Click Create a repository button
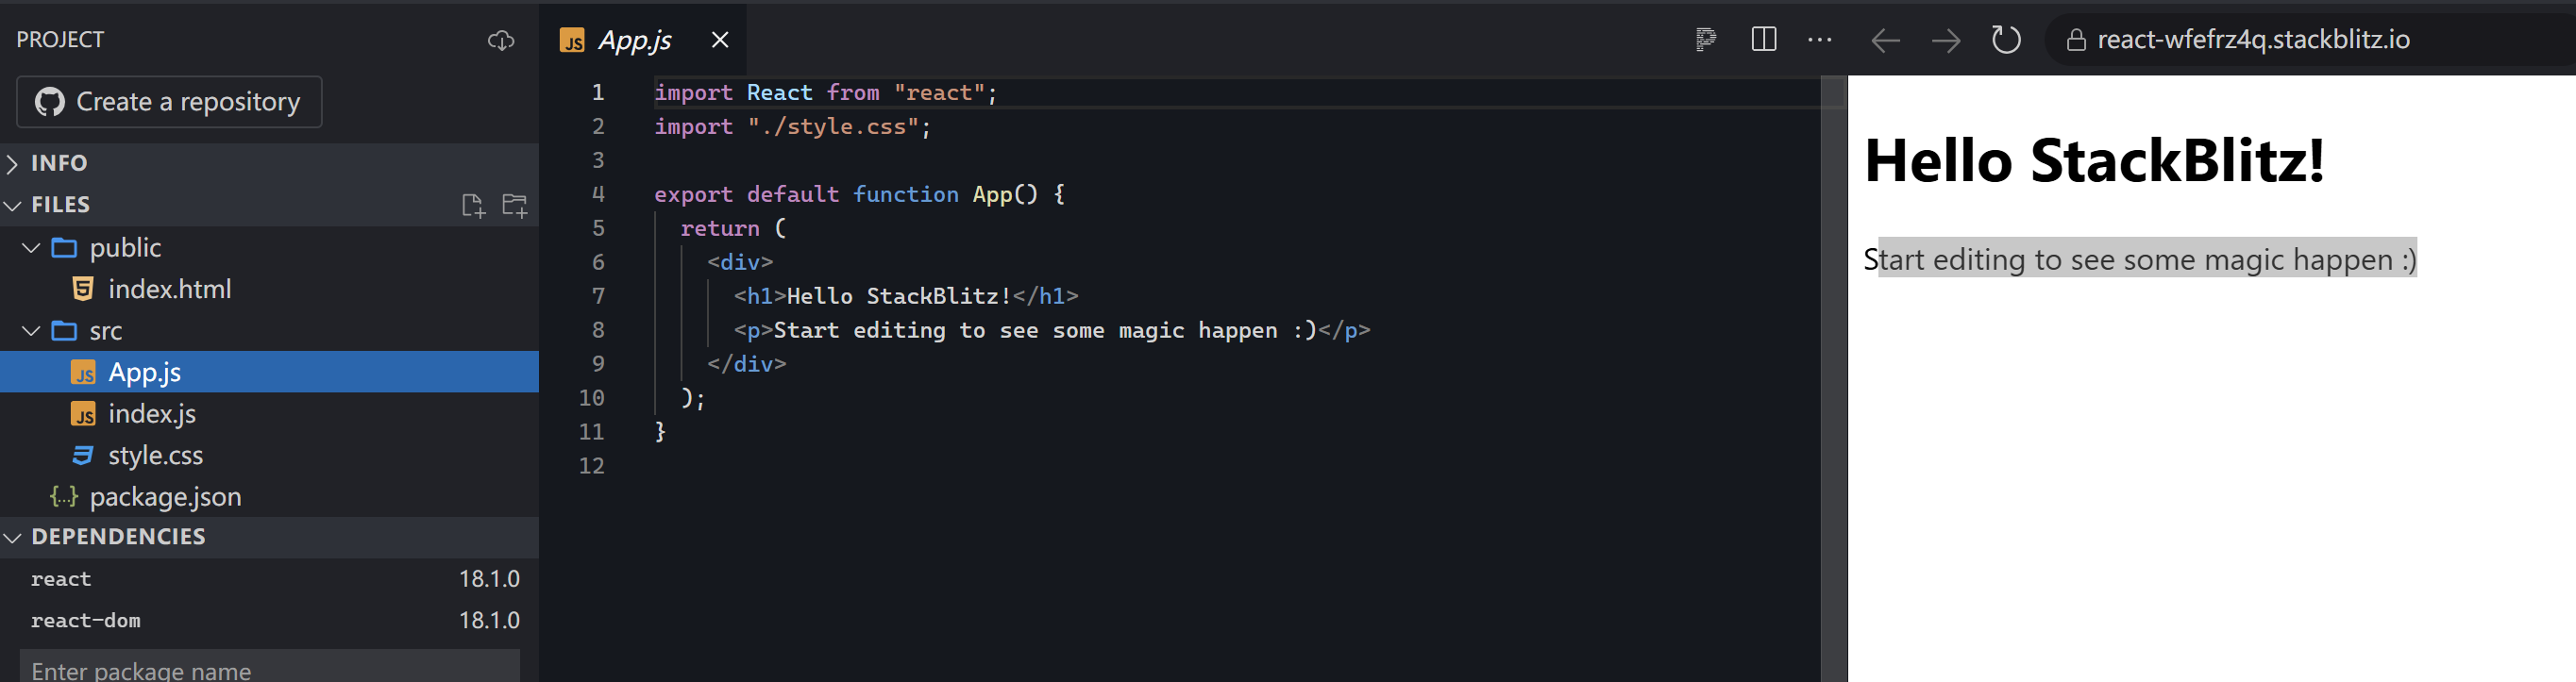Image resolution: width=2576 pixels, height=682 pixels. [x=169, y=102]
